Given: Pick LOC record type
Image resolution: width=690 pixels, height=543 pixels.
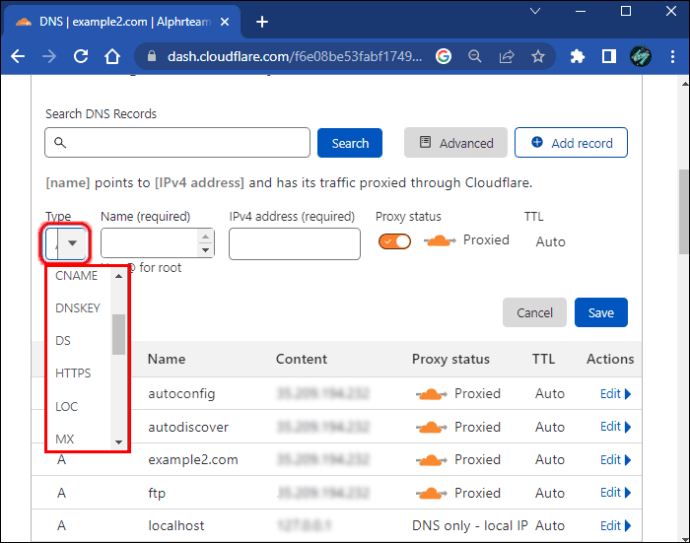Looking at the screenshot, I should tap(66, 406).
